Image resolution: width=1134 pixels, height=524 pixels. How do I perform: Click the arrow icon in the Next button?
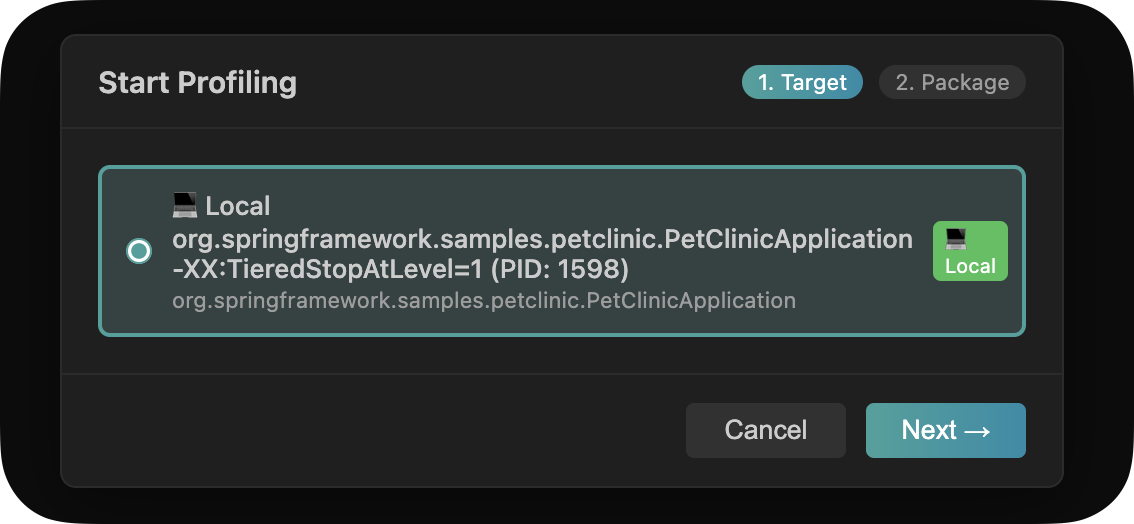[977, 430]
